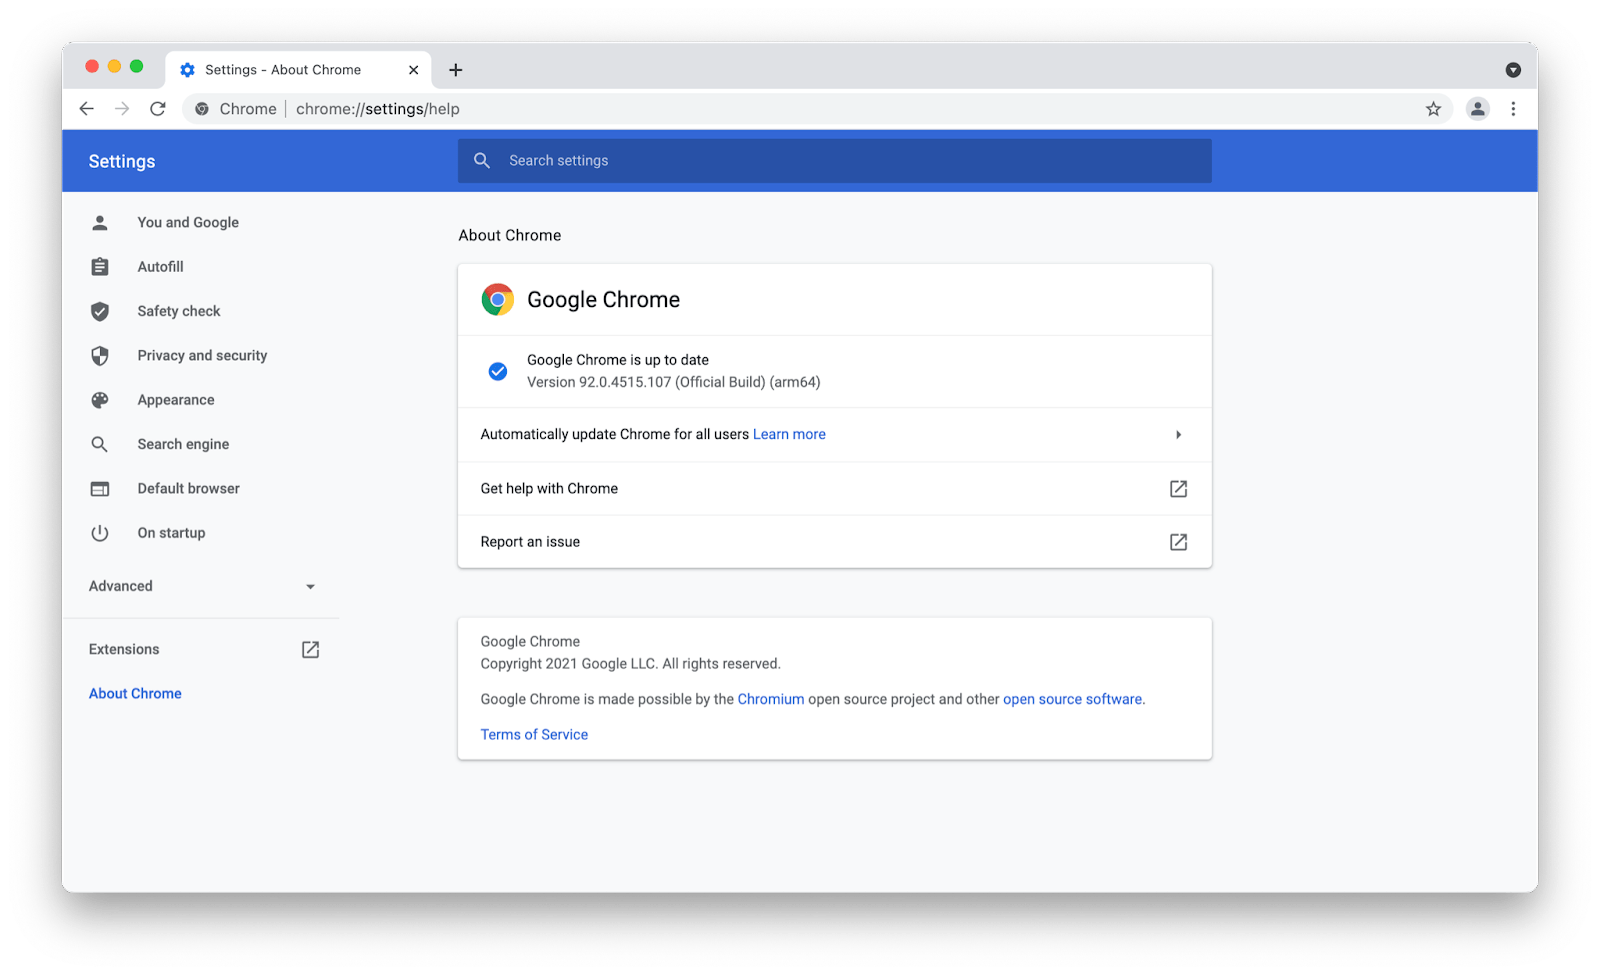Follow the Chromium project link
The height and width of the screenshot is (975, 1600).
click(771, 700)
